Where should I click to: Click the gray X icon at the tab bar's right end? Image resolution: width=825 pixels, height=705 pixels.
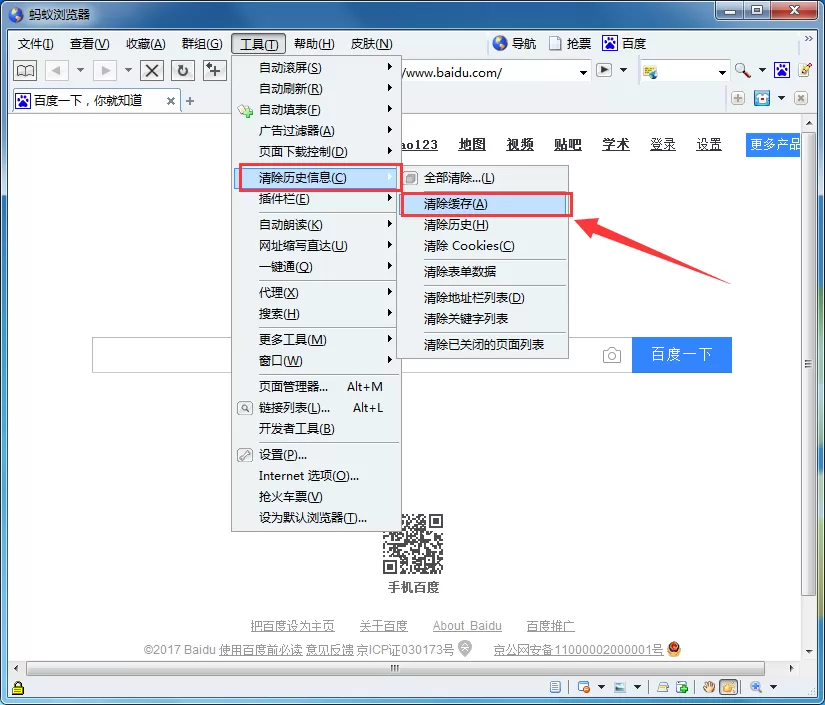pyautogui.click(x=800, y=98)
